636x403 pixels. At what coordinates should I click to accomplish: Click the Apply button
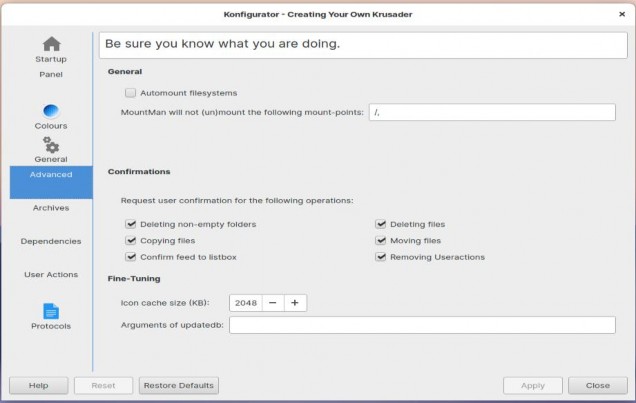click(x=533, y=386)
